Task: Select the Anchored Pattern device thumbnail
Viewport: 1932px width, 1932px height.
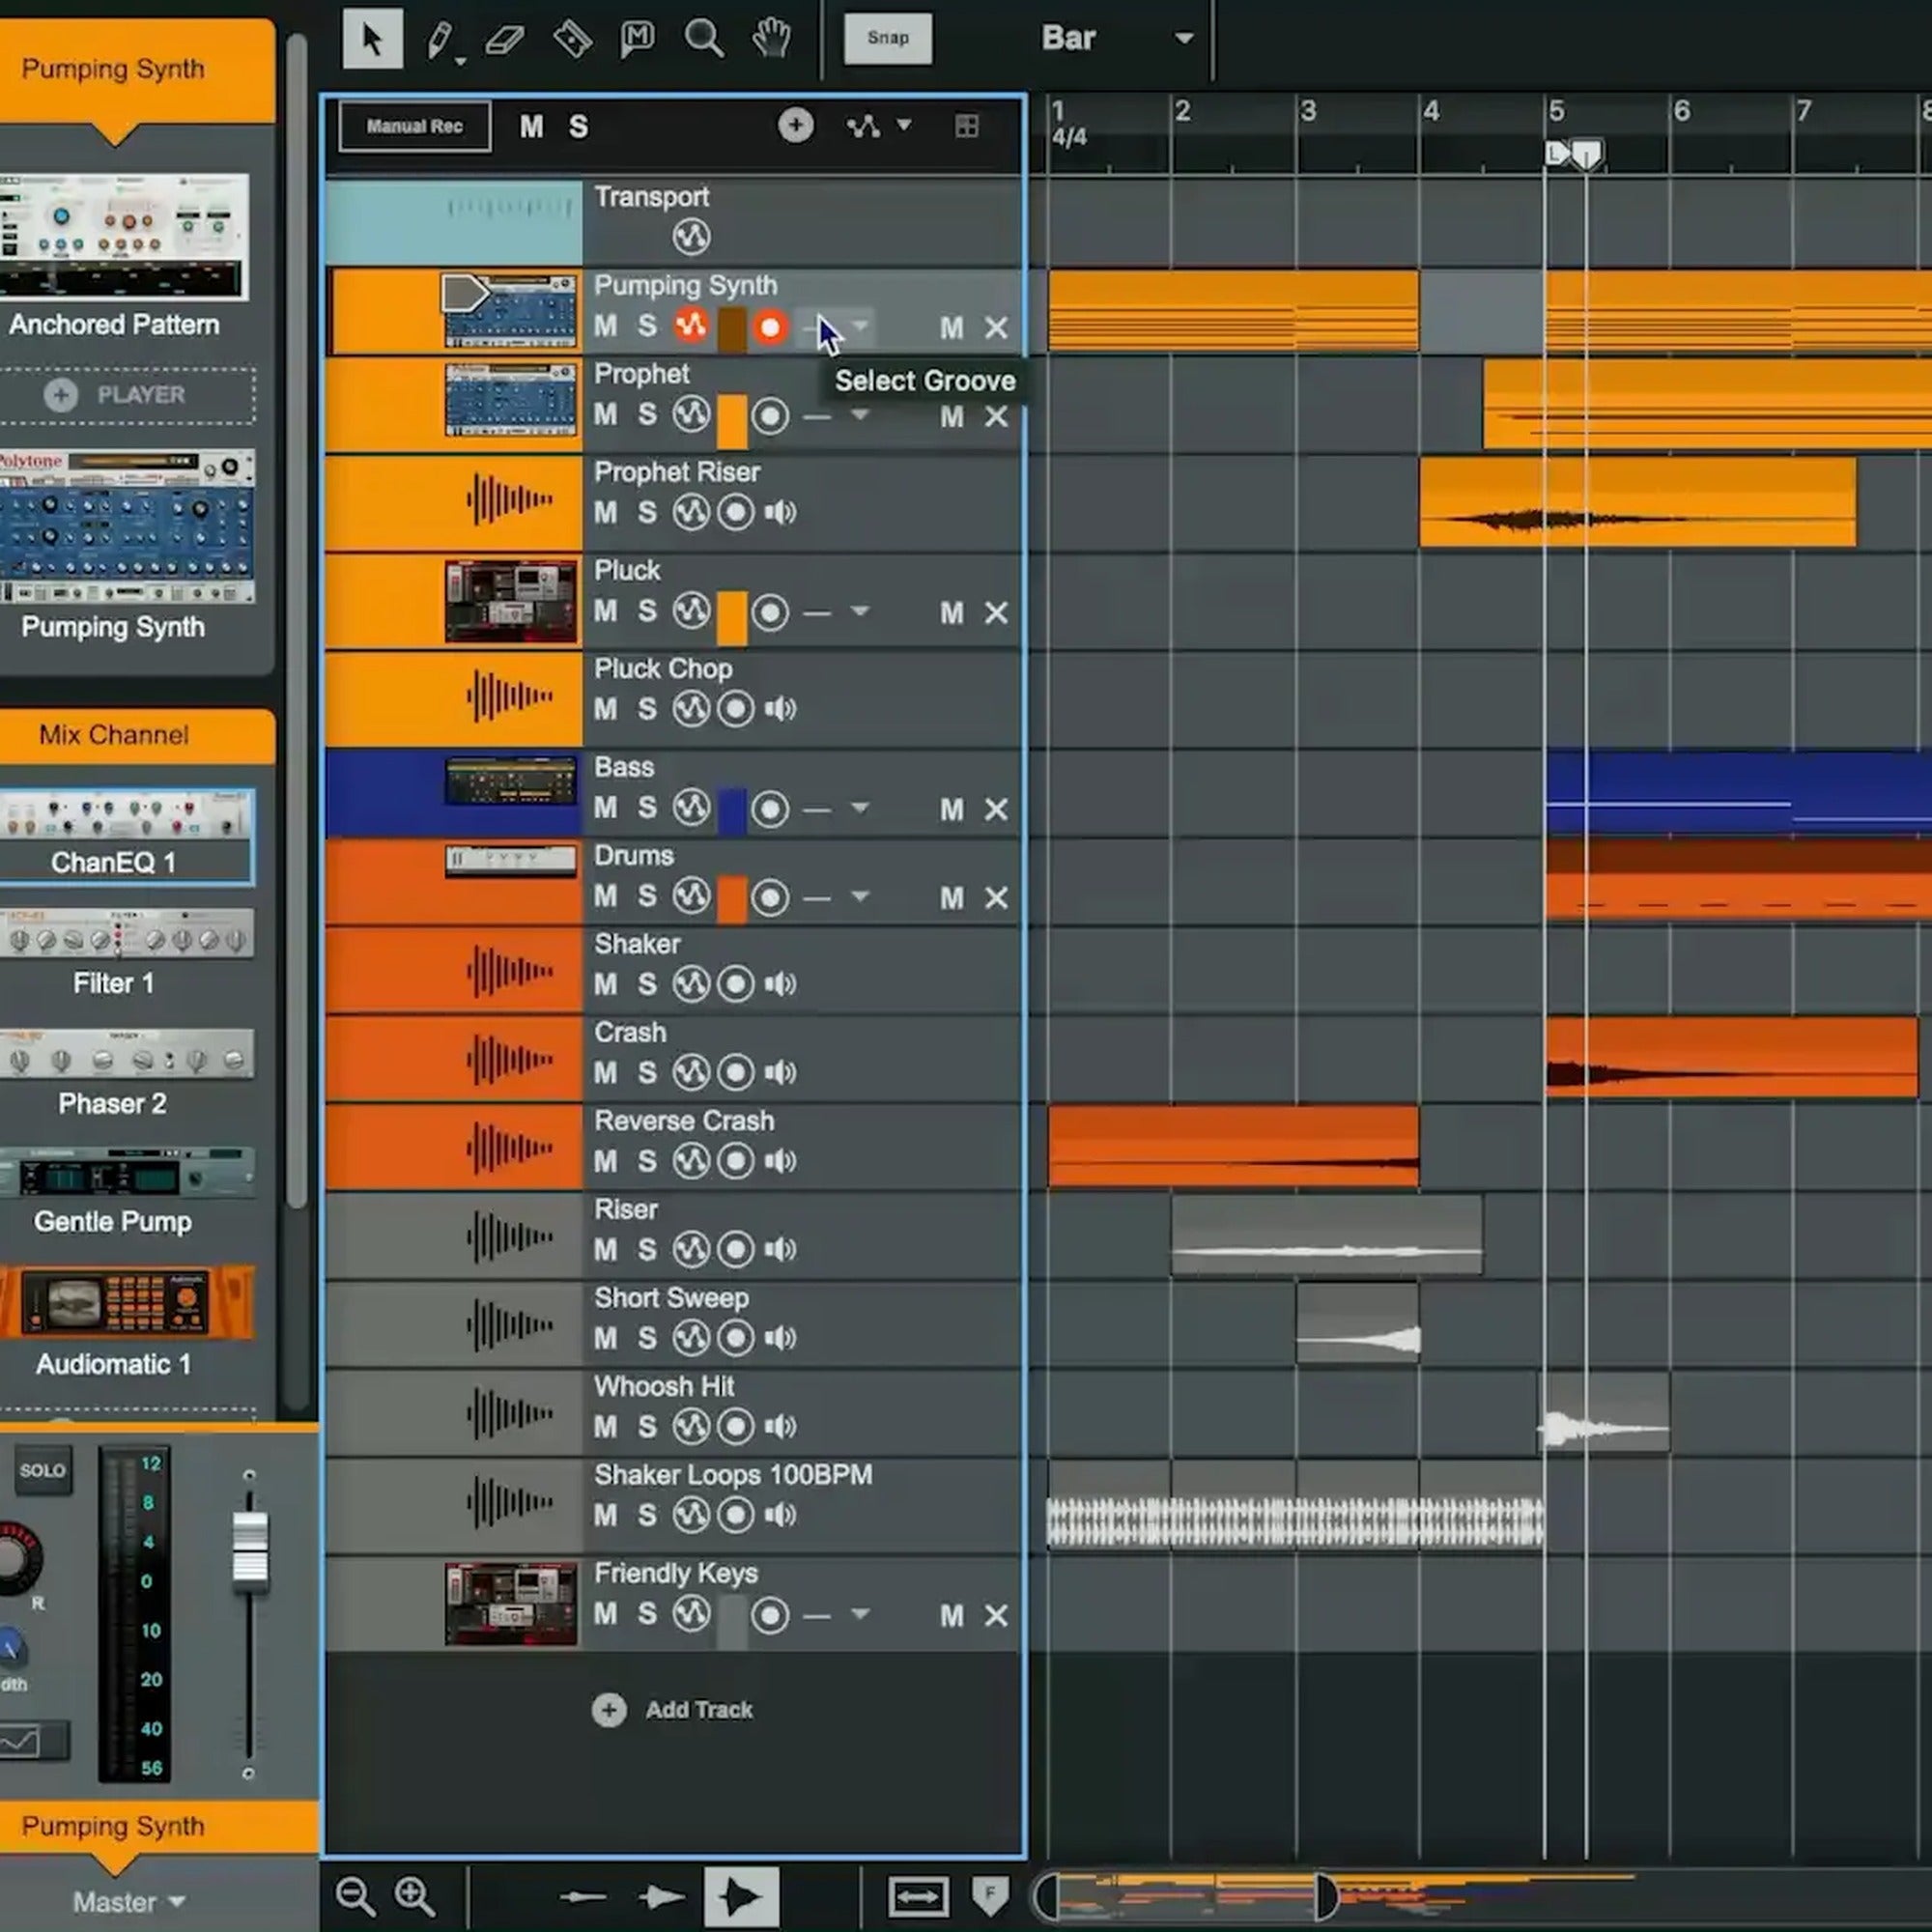Action: 123,236
